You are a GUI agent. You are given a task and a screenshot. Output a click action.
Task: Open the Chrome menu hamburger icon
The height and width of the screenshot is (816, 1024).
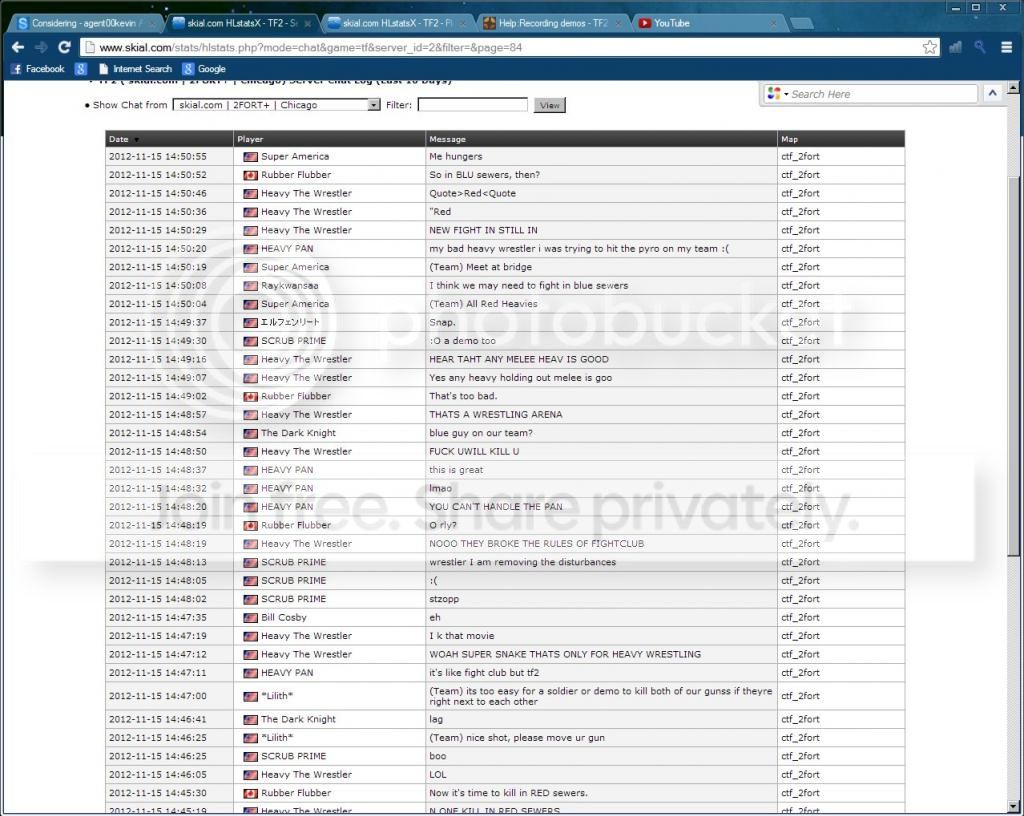click(1006, 47)
